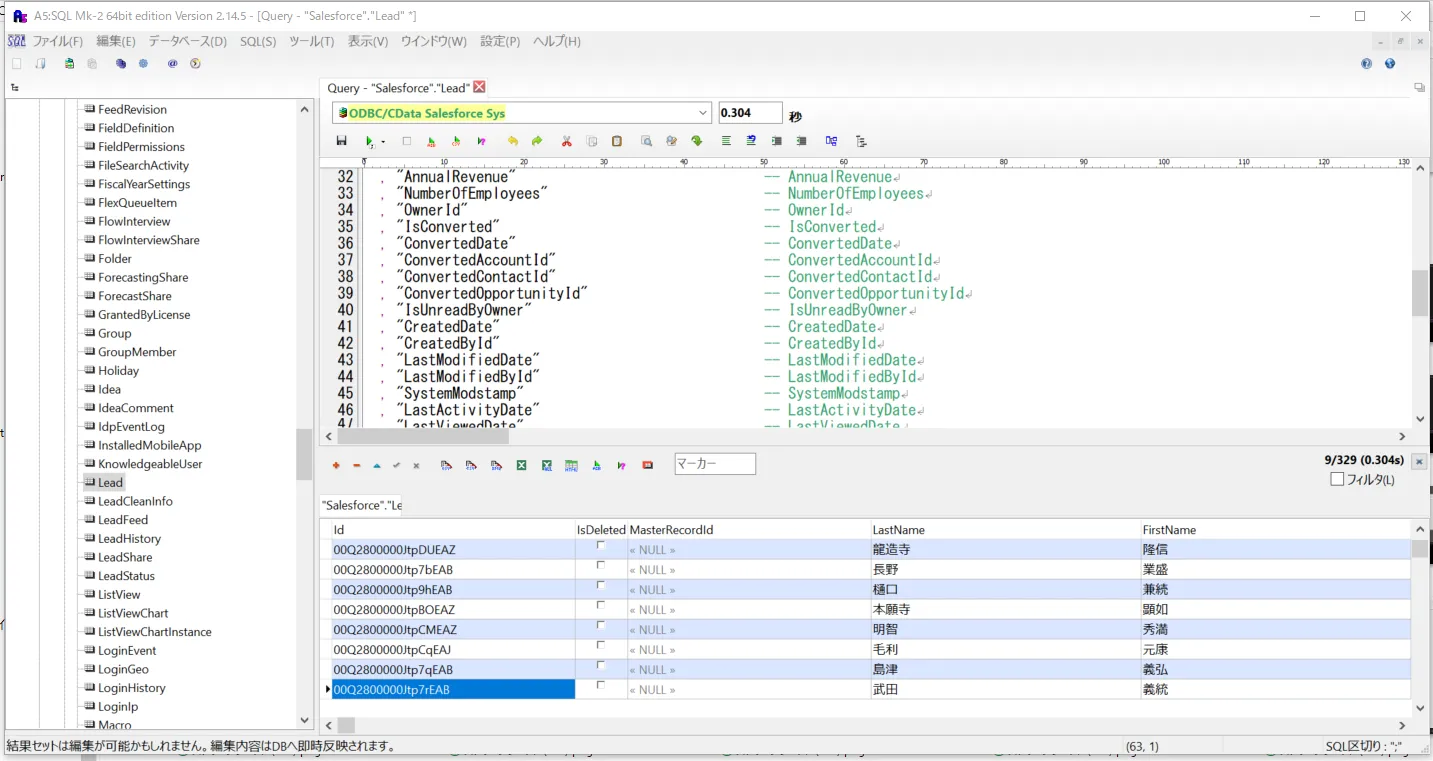
Task: Delete the selected row with the minus icon
Action: coord(357,464)
